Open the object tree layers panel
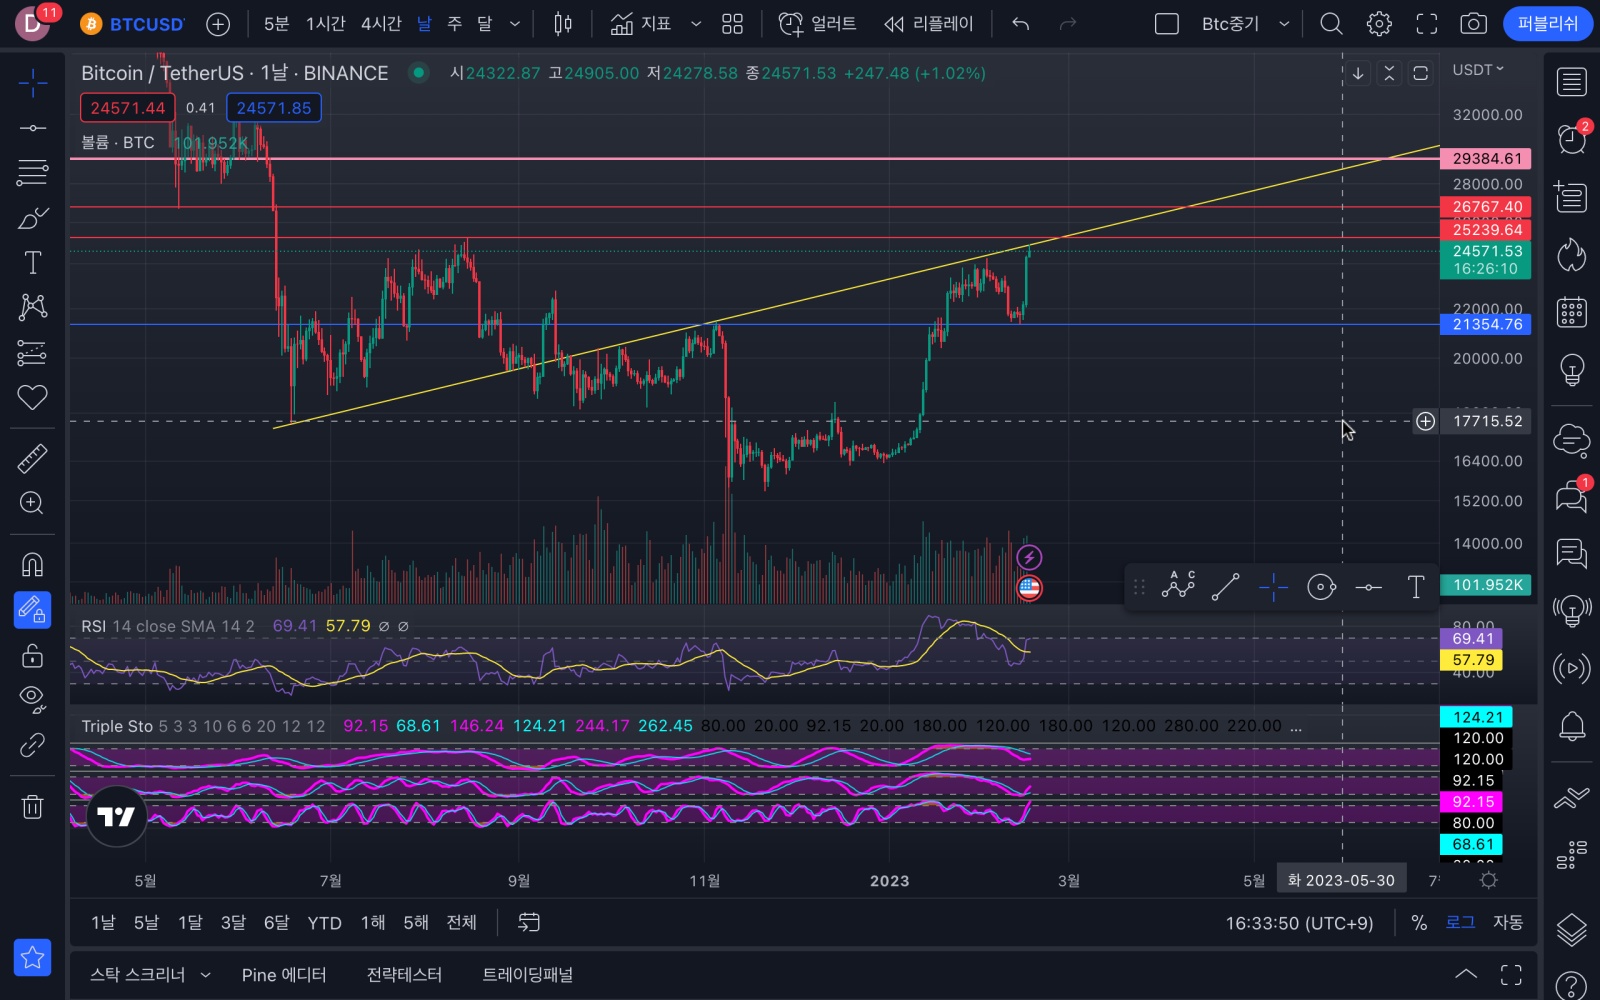Image resolution: width=1600 pixels, height=1000 pixels. [x=1572, y=930]
